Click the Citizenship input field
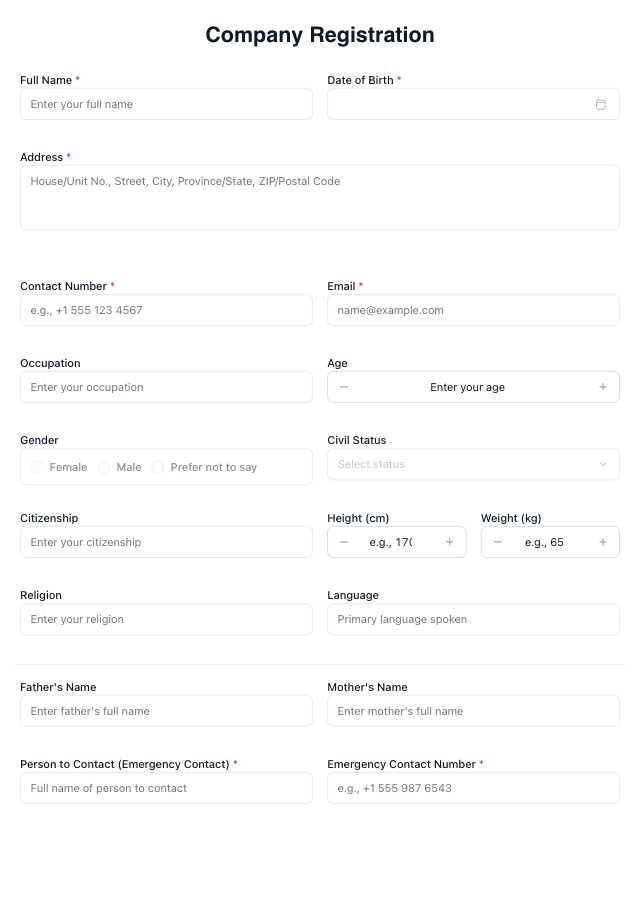 click(166, 542)
